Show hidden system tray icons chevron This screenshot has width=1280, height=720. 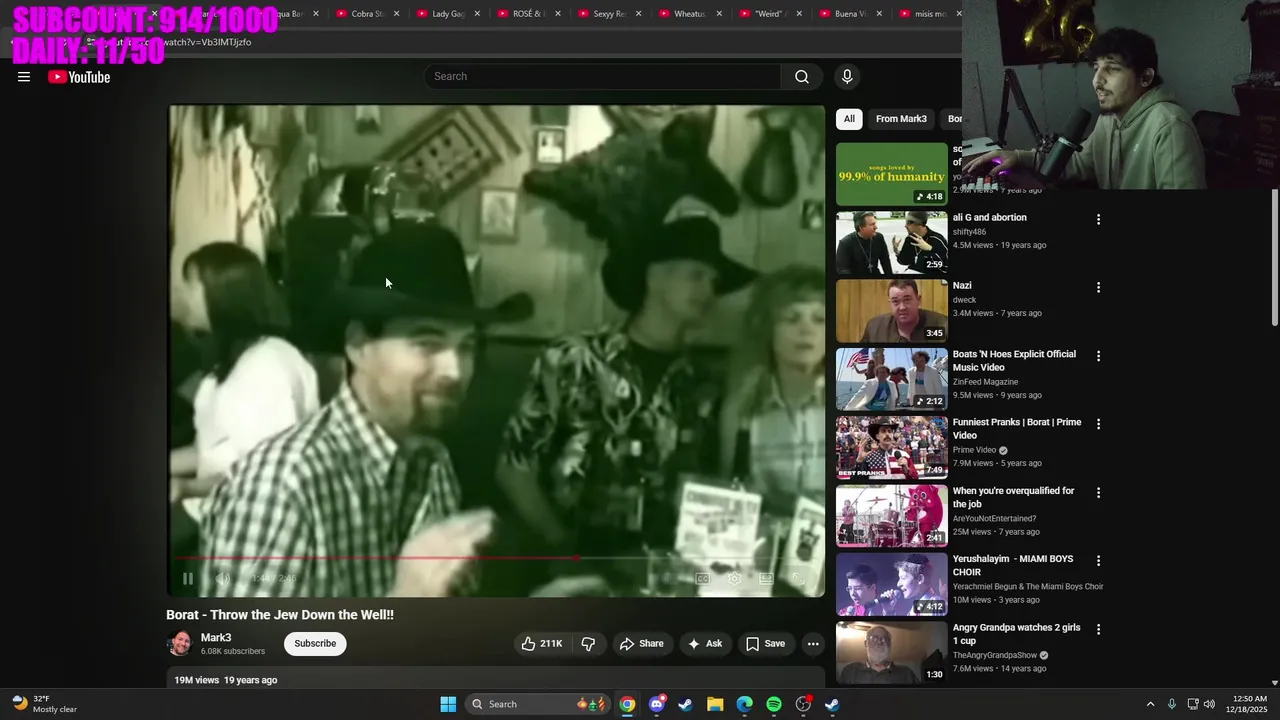pos(1150,704)
